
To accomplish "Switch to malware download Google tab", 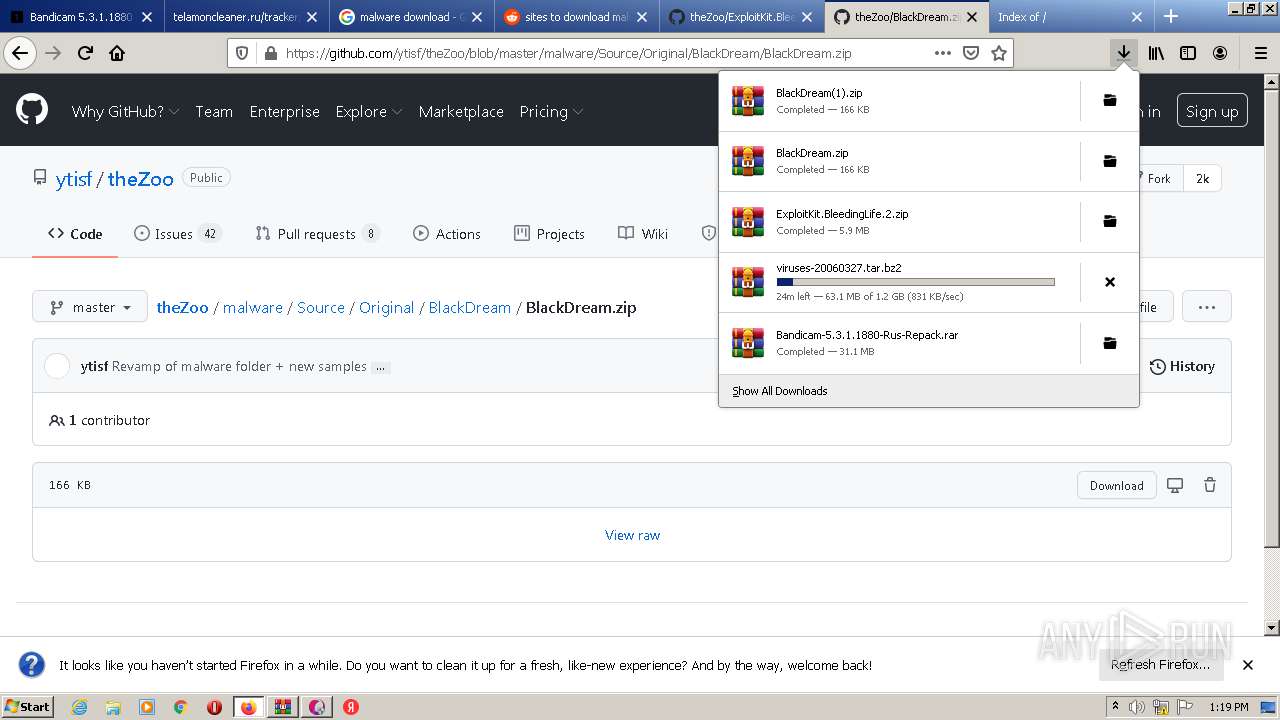I will point(411,16).
